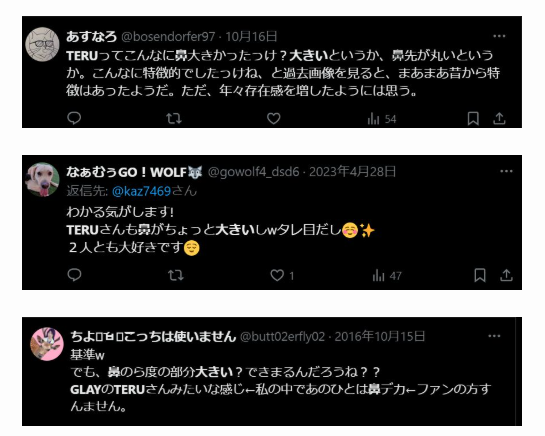Reply to the あすなろ tweet
Viewport: 545px width, 436px height.
click(74, 118)
